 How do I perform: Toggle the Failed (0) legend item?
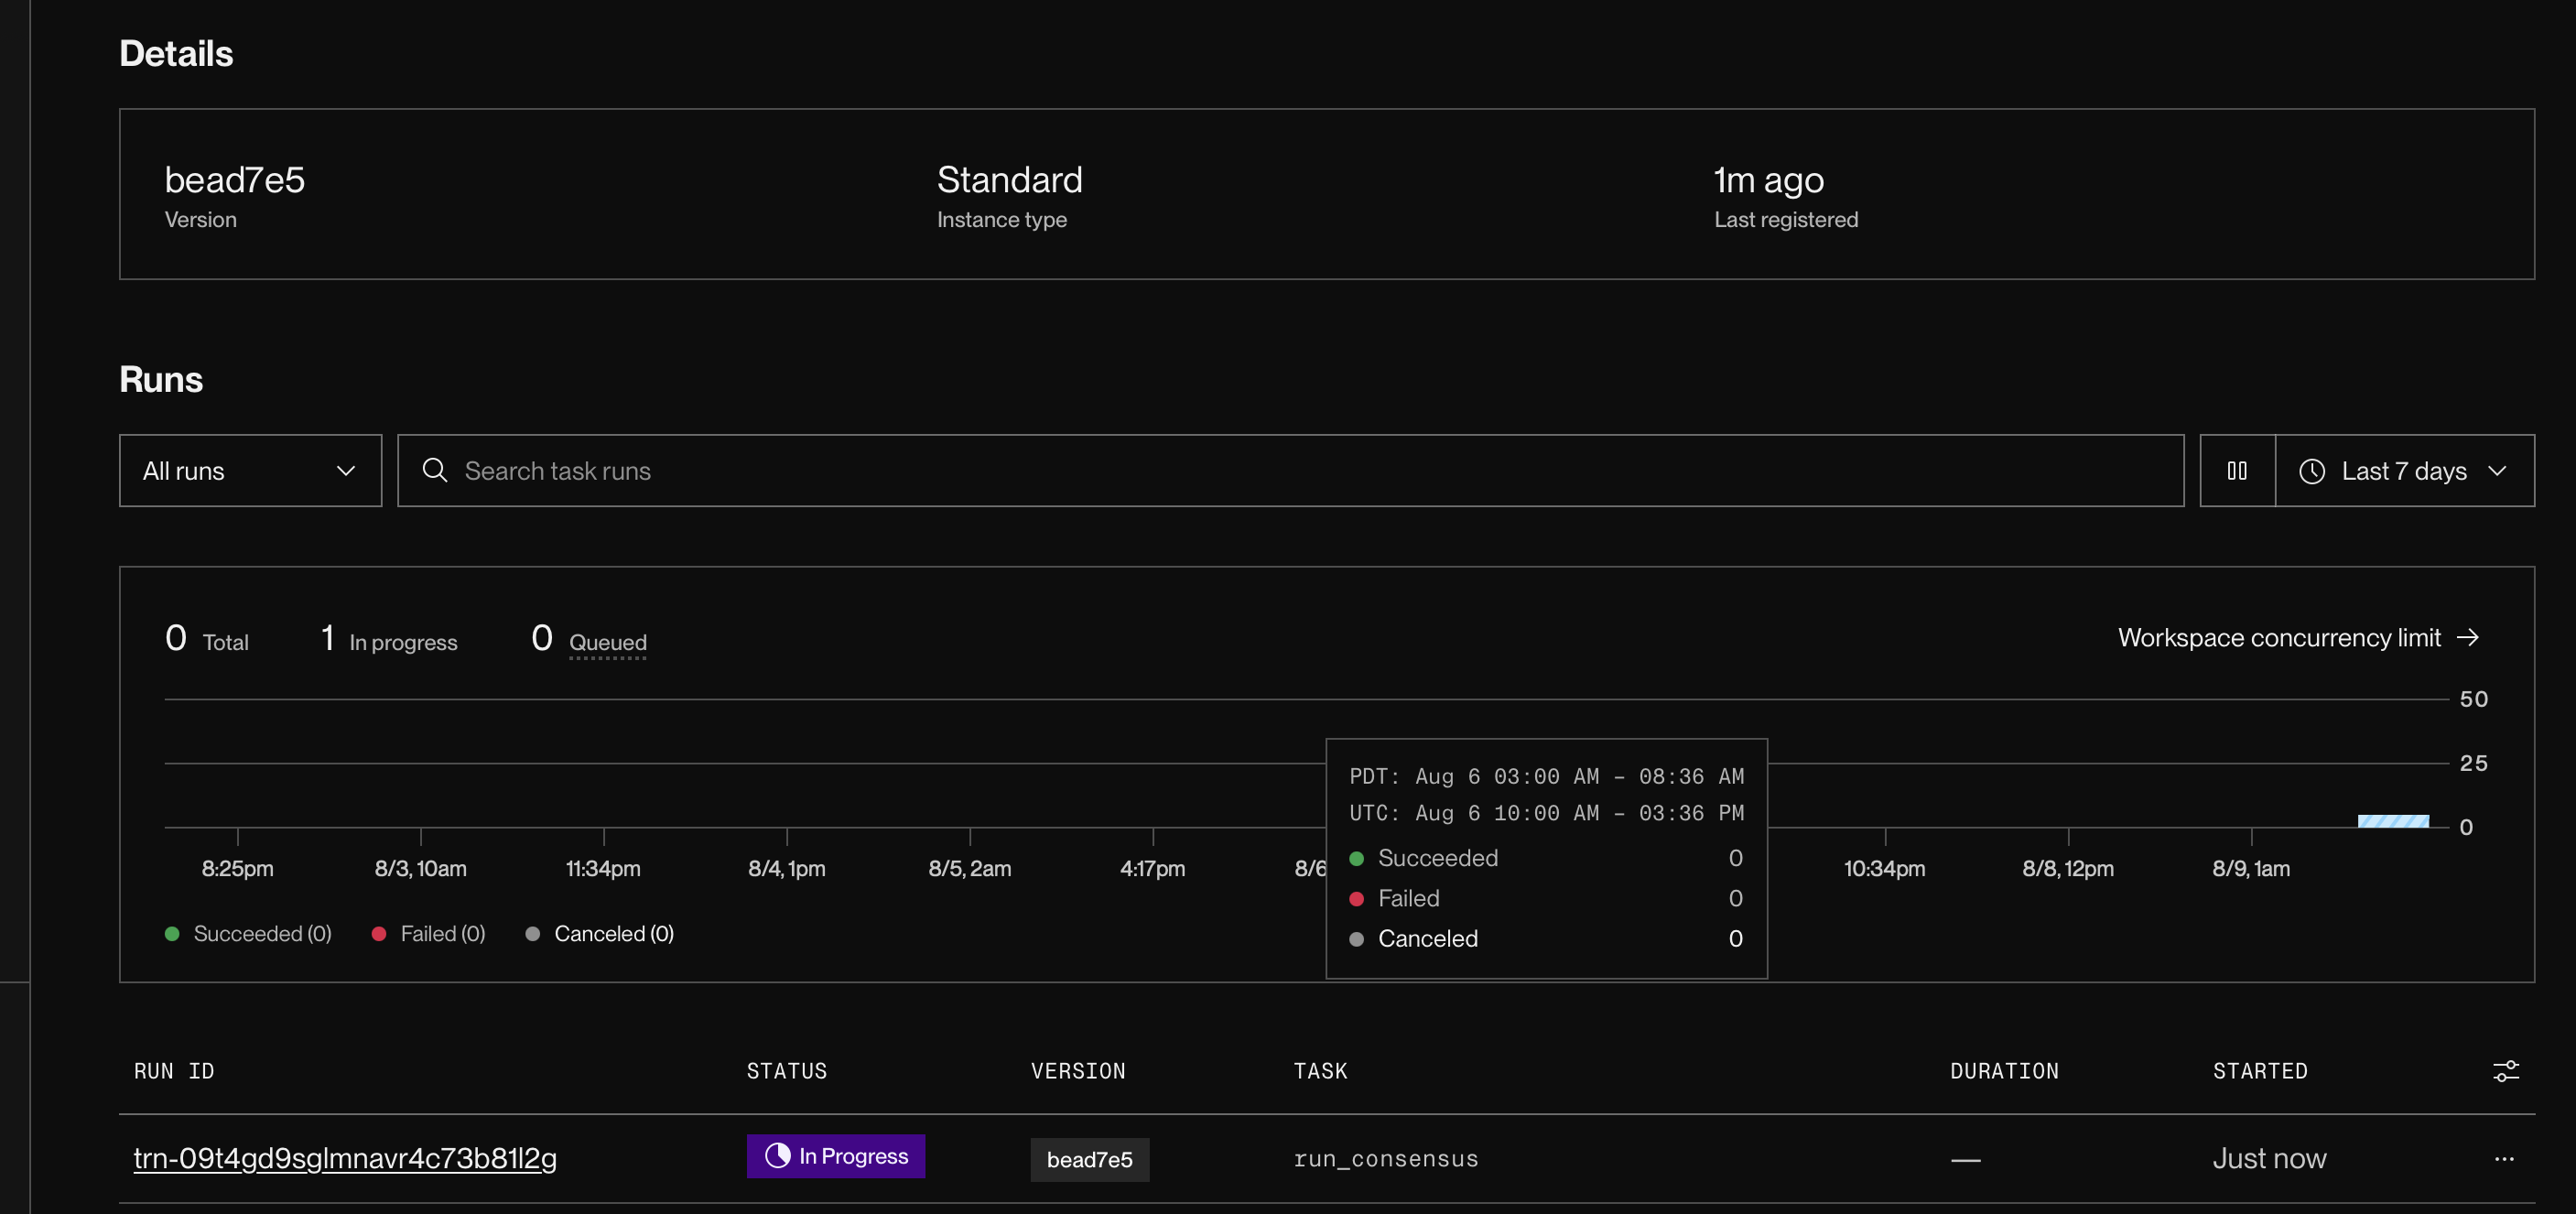[x=428, y=933]
